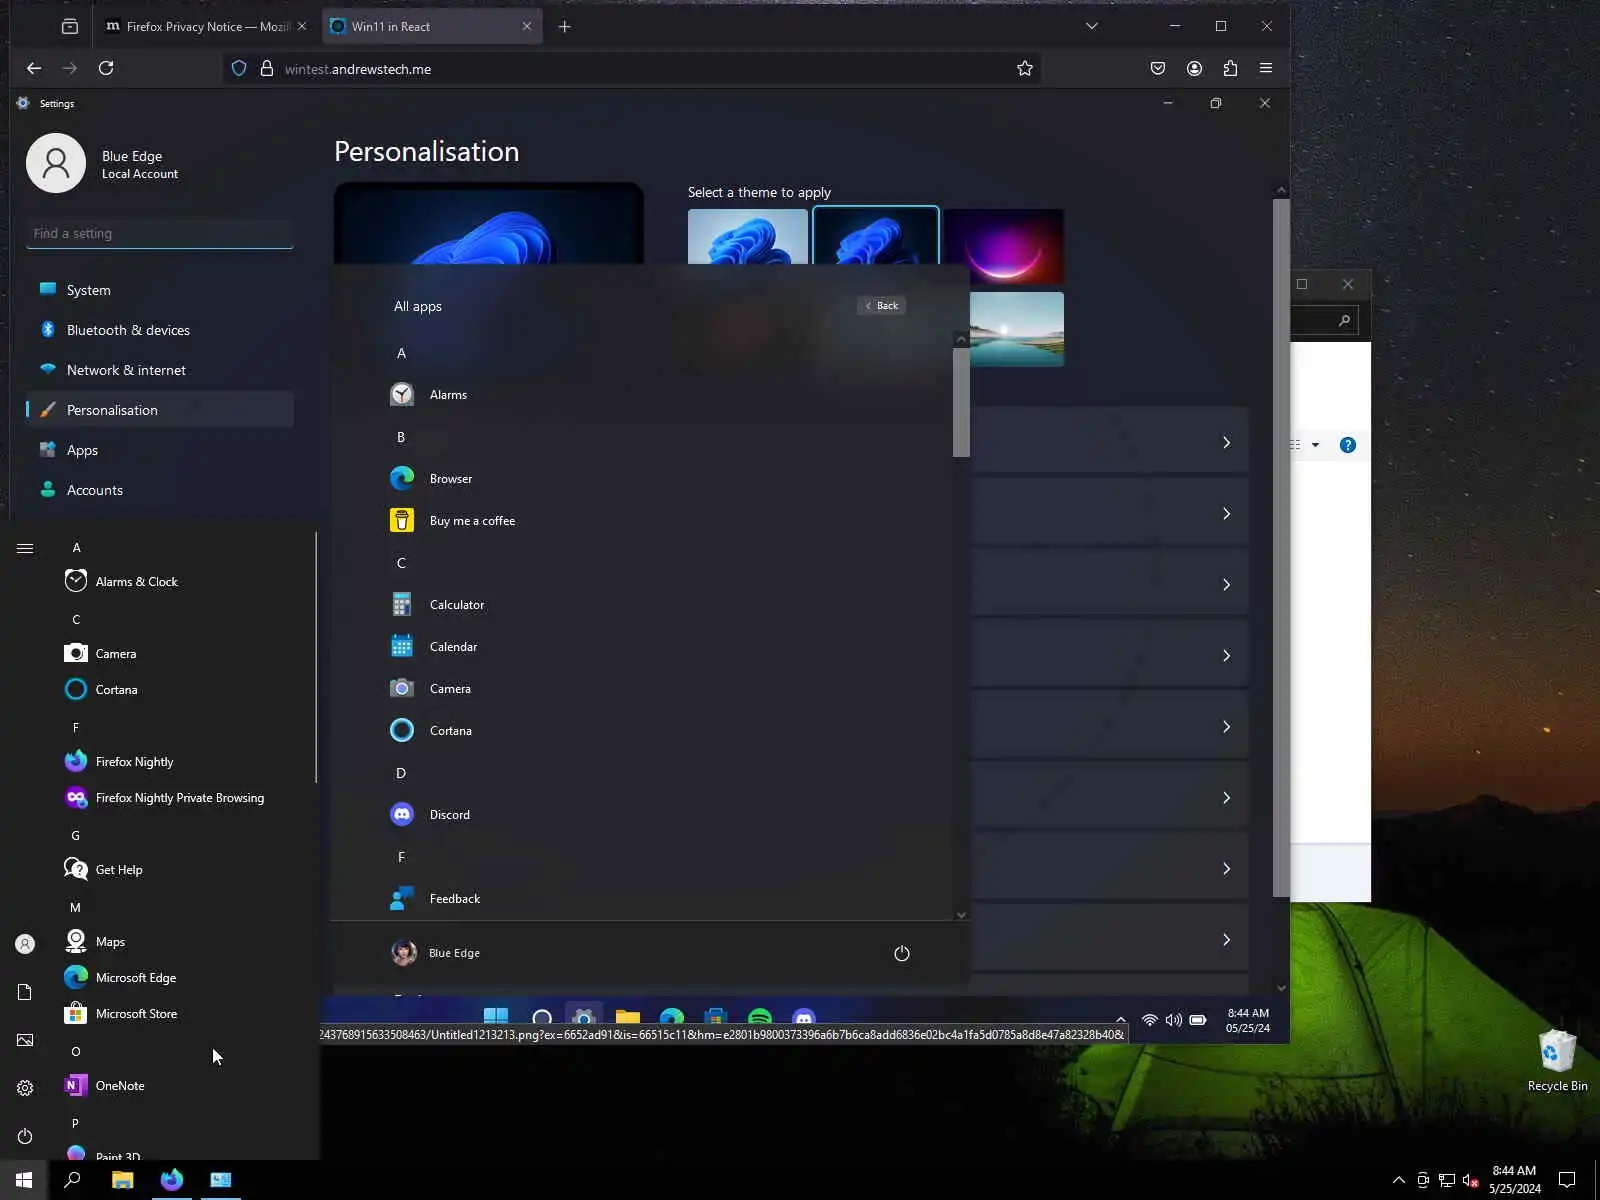Show site information via the padlock icon
The height and width of the screenshot is (1200, 1600).
267,69
